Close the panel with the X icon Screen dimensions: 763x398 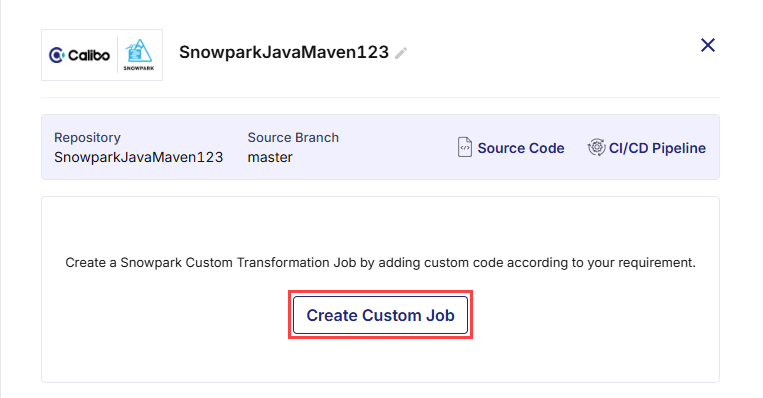pyautogui.click(x=708, y=45)
